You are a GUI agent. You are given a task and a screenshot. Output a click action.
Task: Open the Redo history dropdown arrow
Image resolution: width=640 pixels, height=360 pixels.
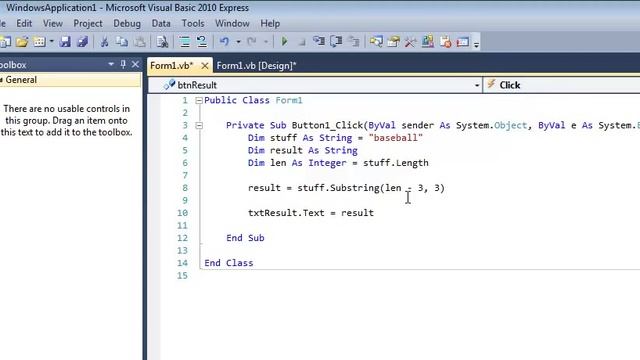point(266,42)
